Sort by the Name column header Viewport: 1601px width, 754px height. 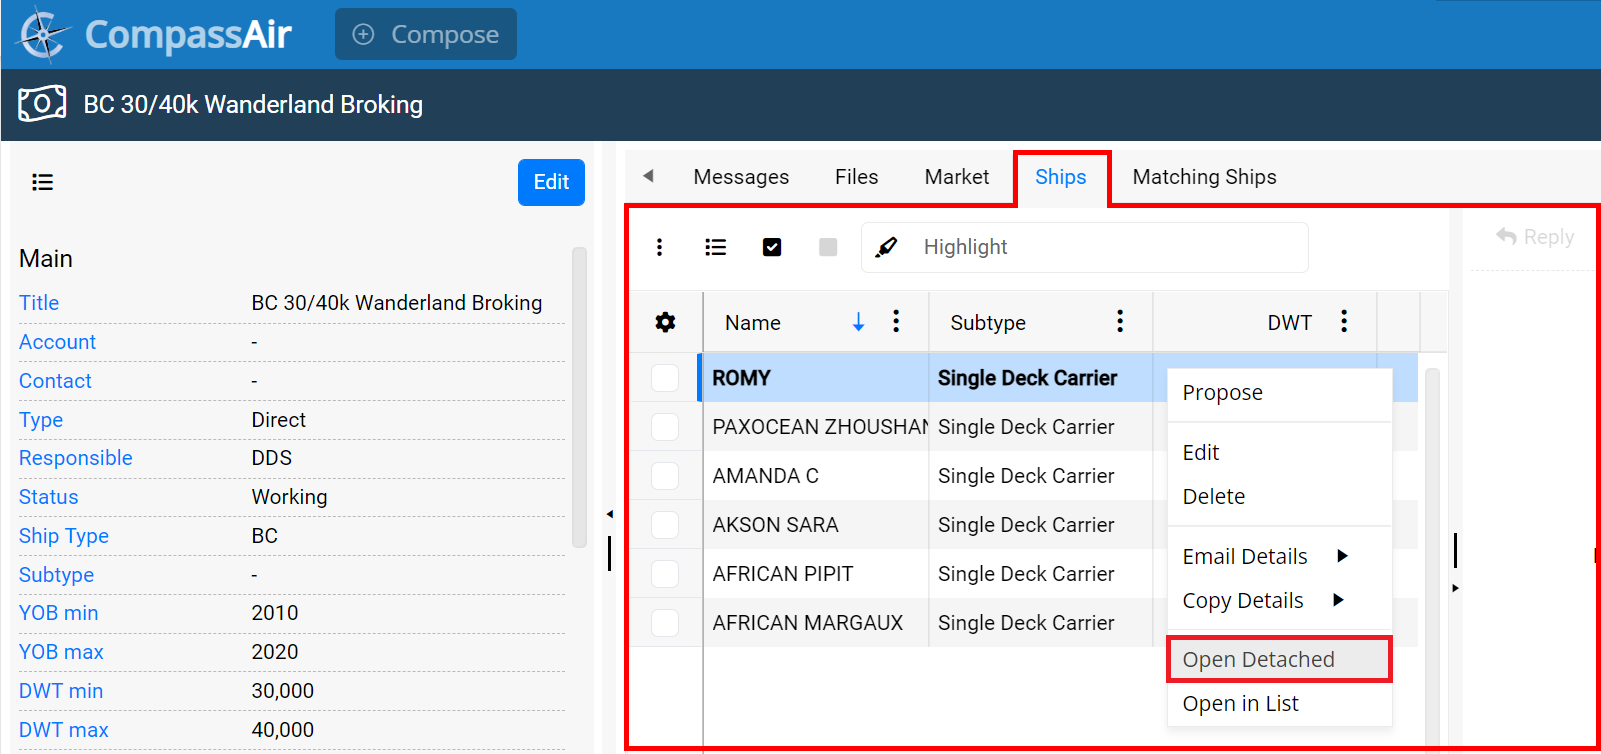pos(753,323)
